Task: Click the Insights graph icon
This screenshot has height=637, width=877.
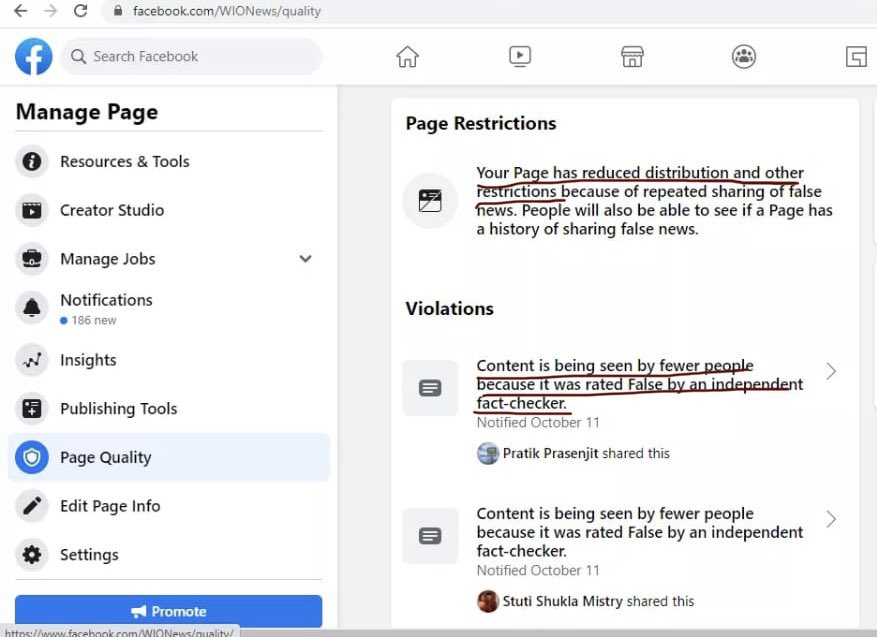Action: pyautogui.click(x=32, y=360)
